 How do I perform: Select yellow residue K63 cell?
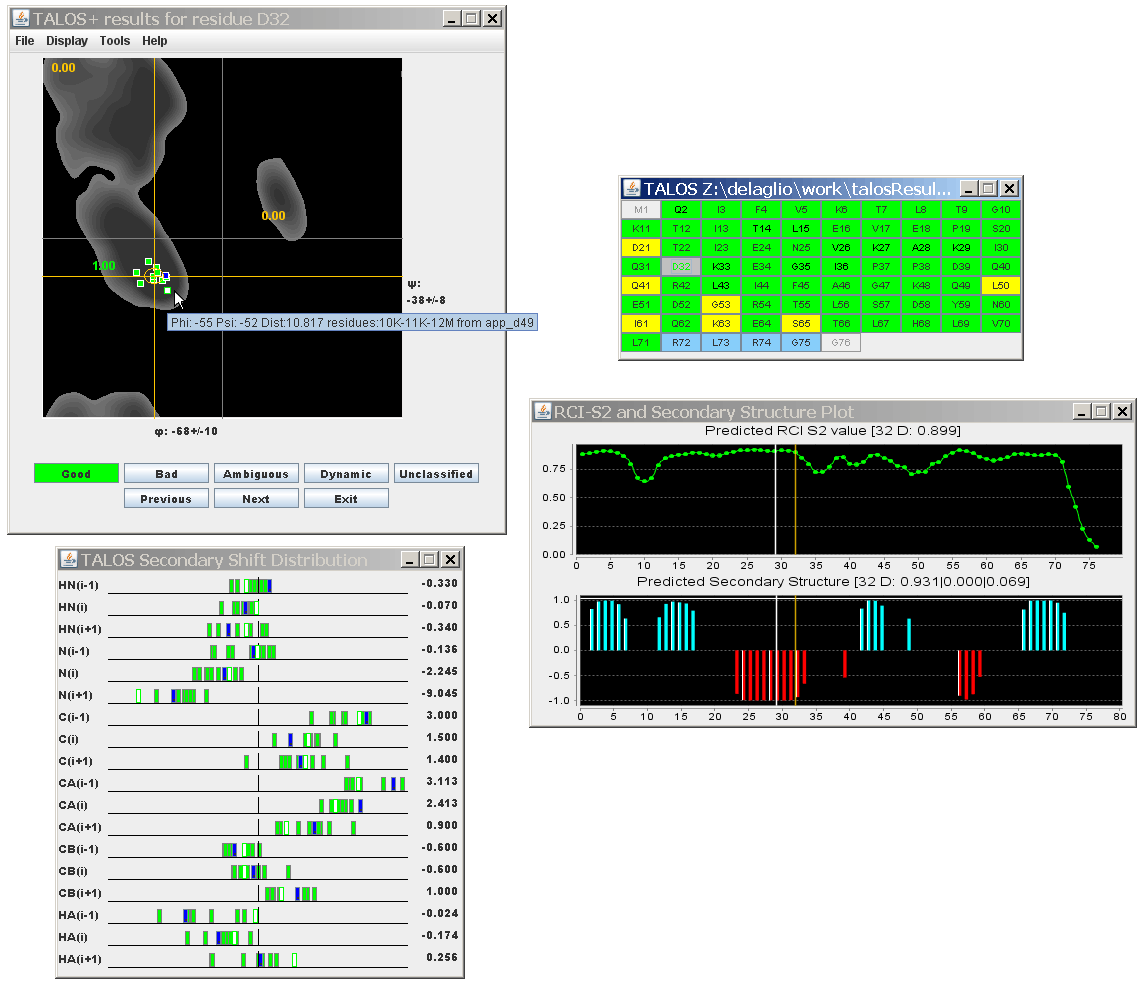[721, 323]
